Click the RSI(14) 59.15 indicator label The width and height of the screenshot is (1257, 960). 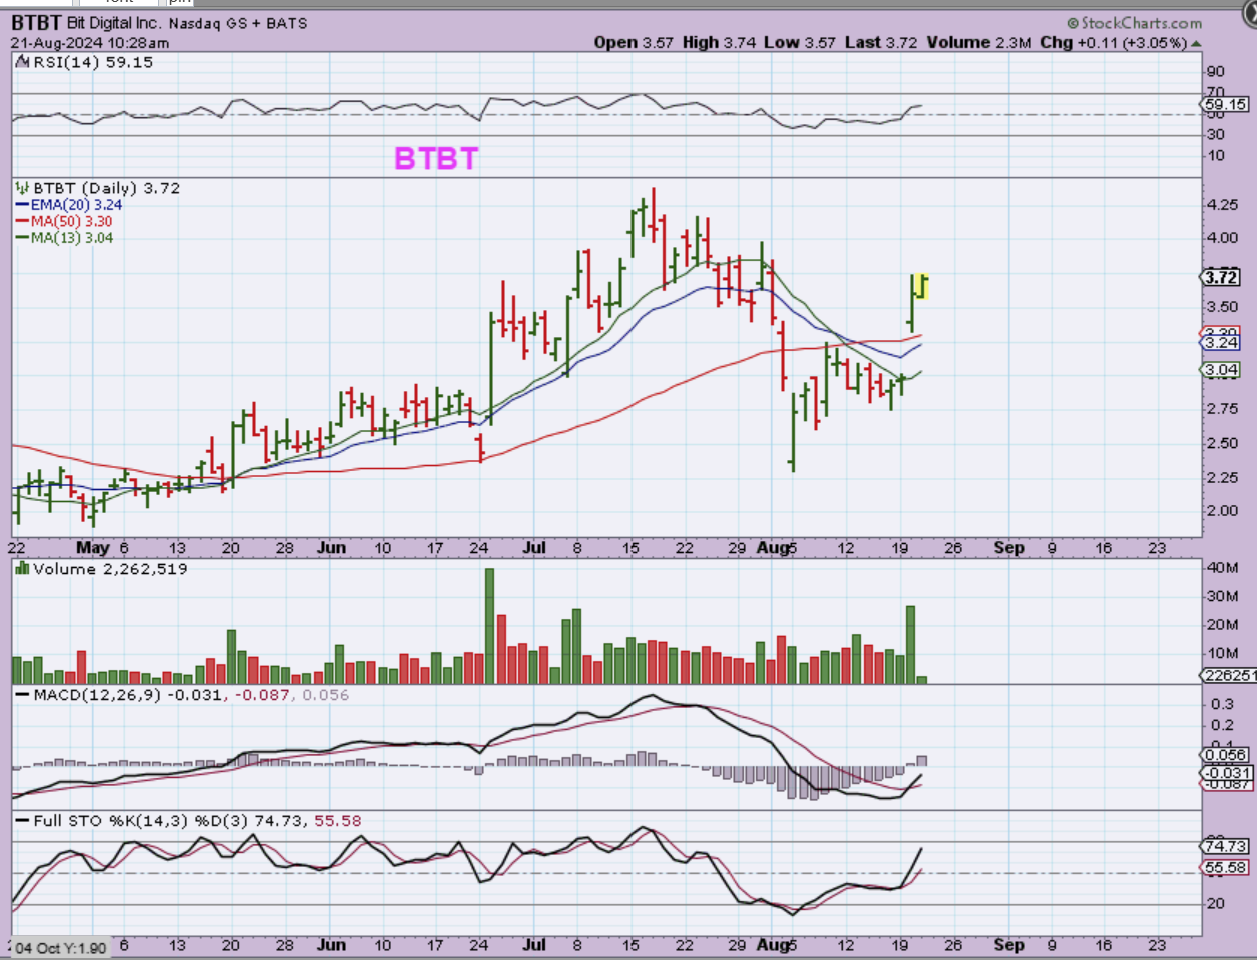click(93, 62)
